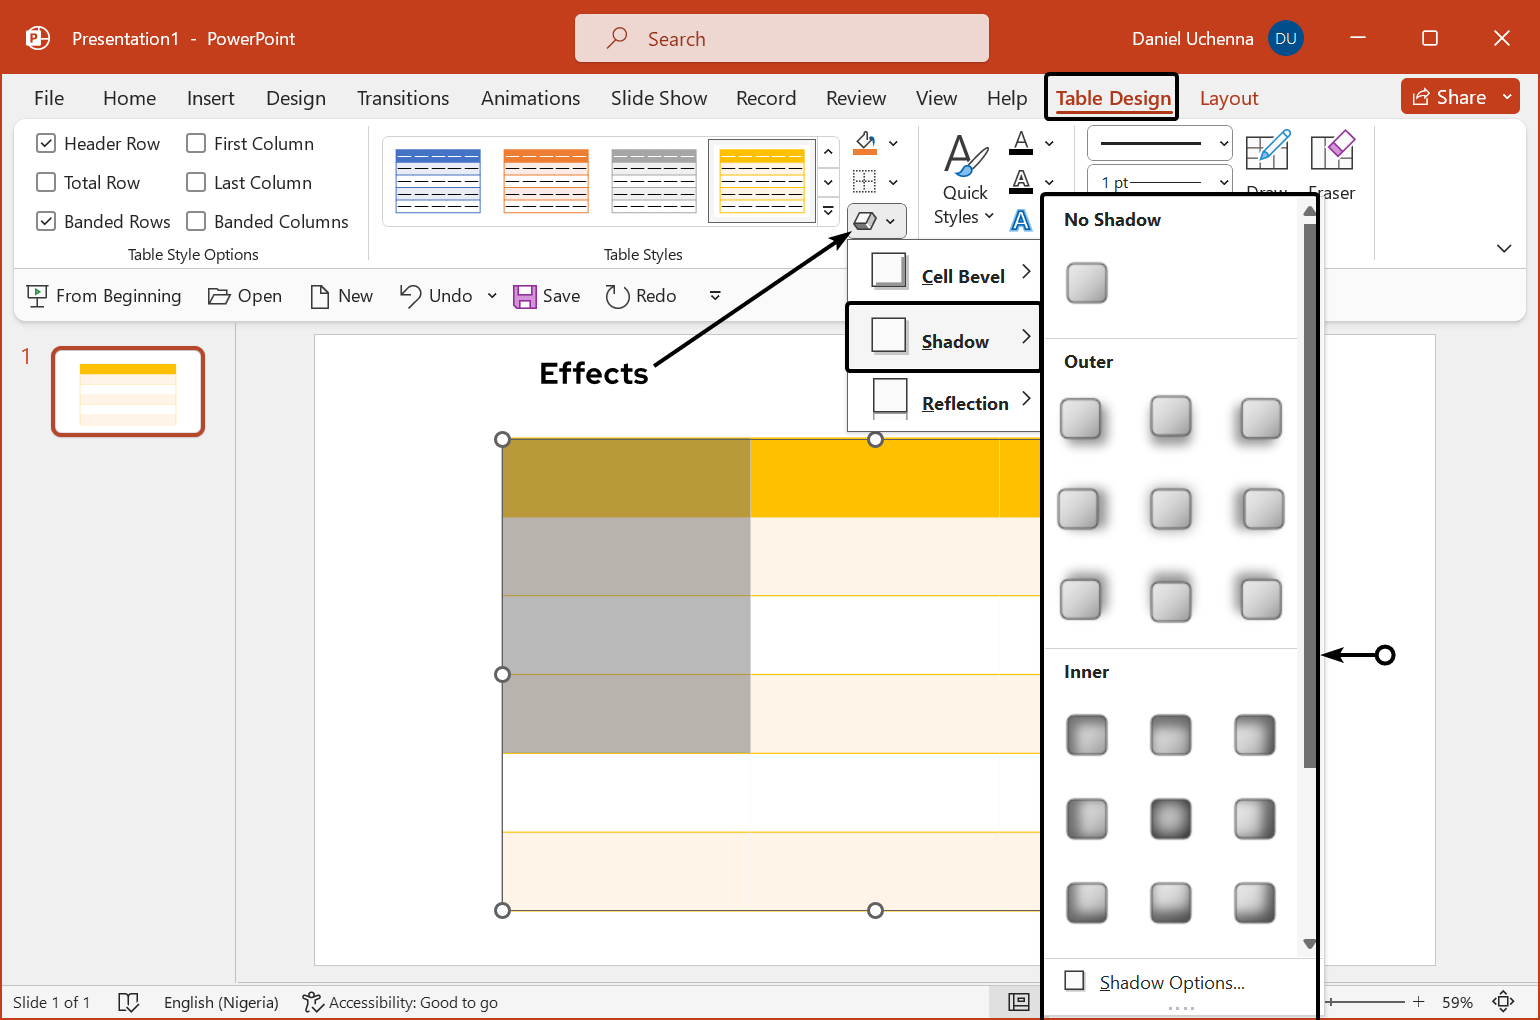Select the No Shadow preset thumbnail

(x=1086, y=283)
